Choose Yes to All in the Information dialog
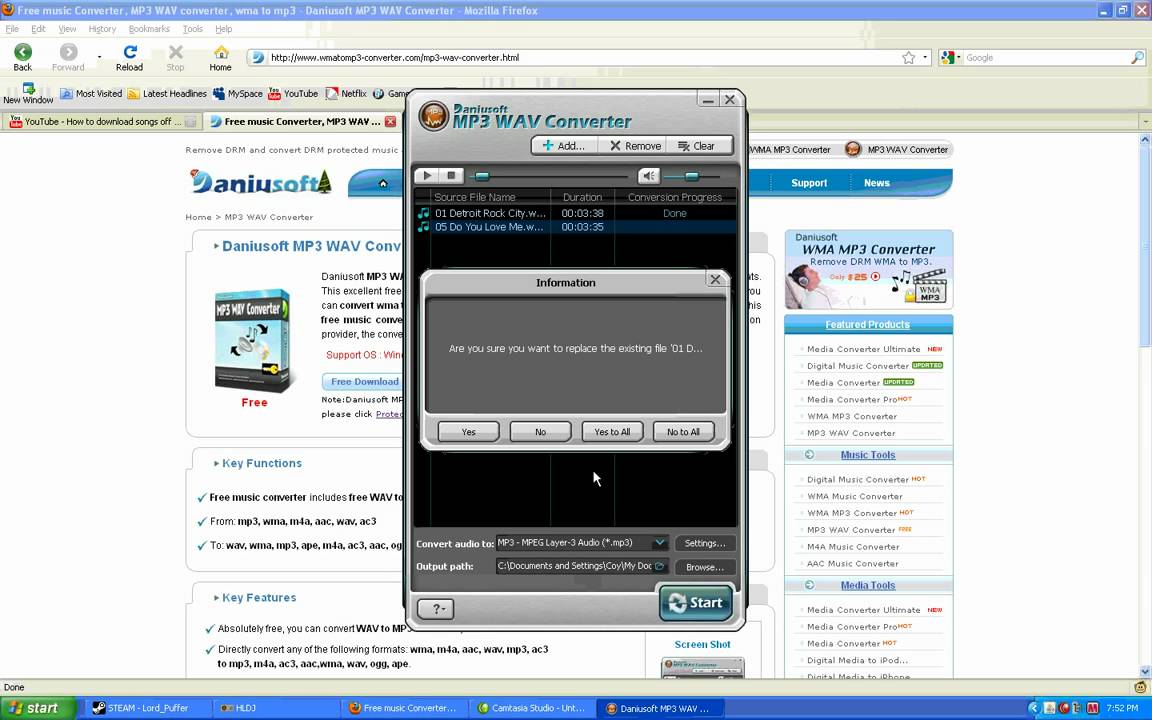Viewport: 1152px width, 720px height. [x=612, y=431]
